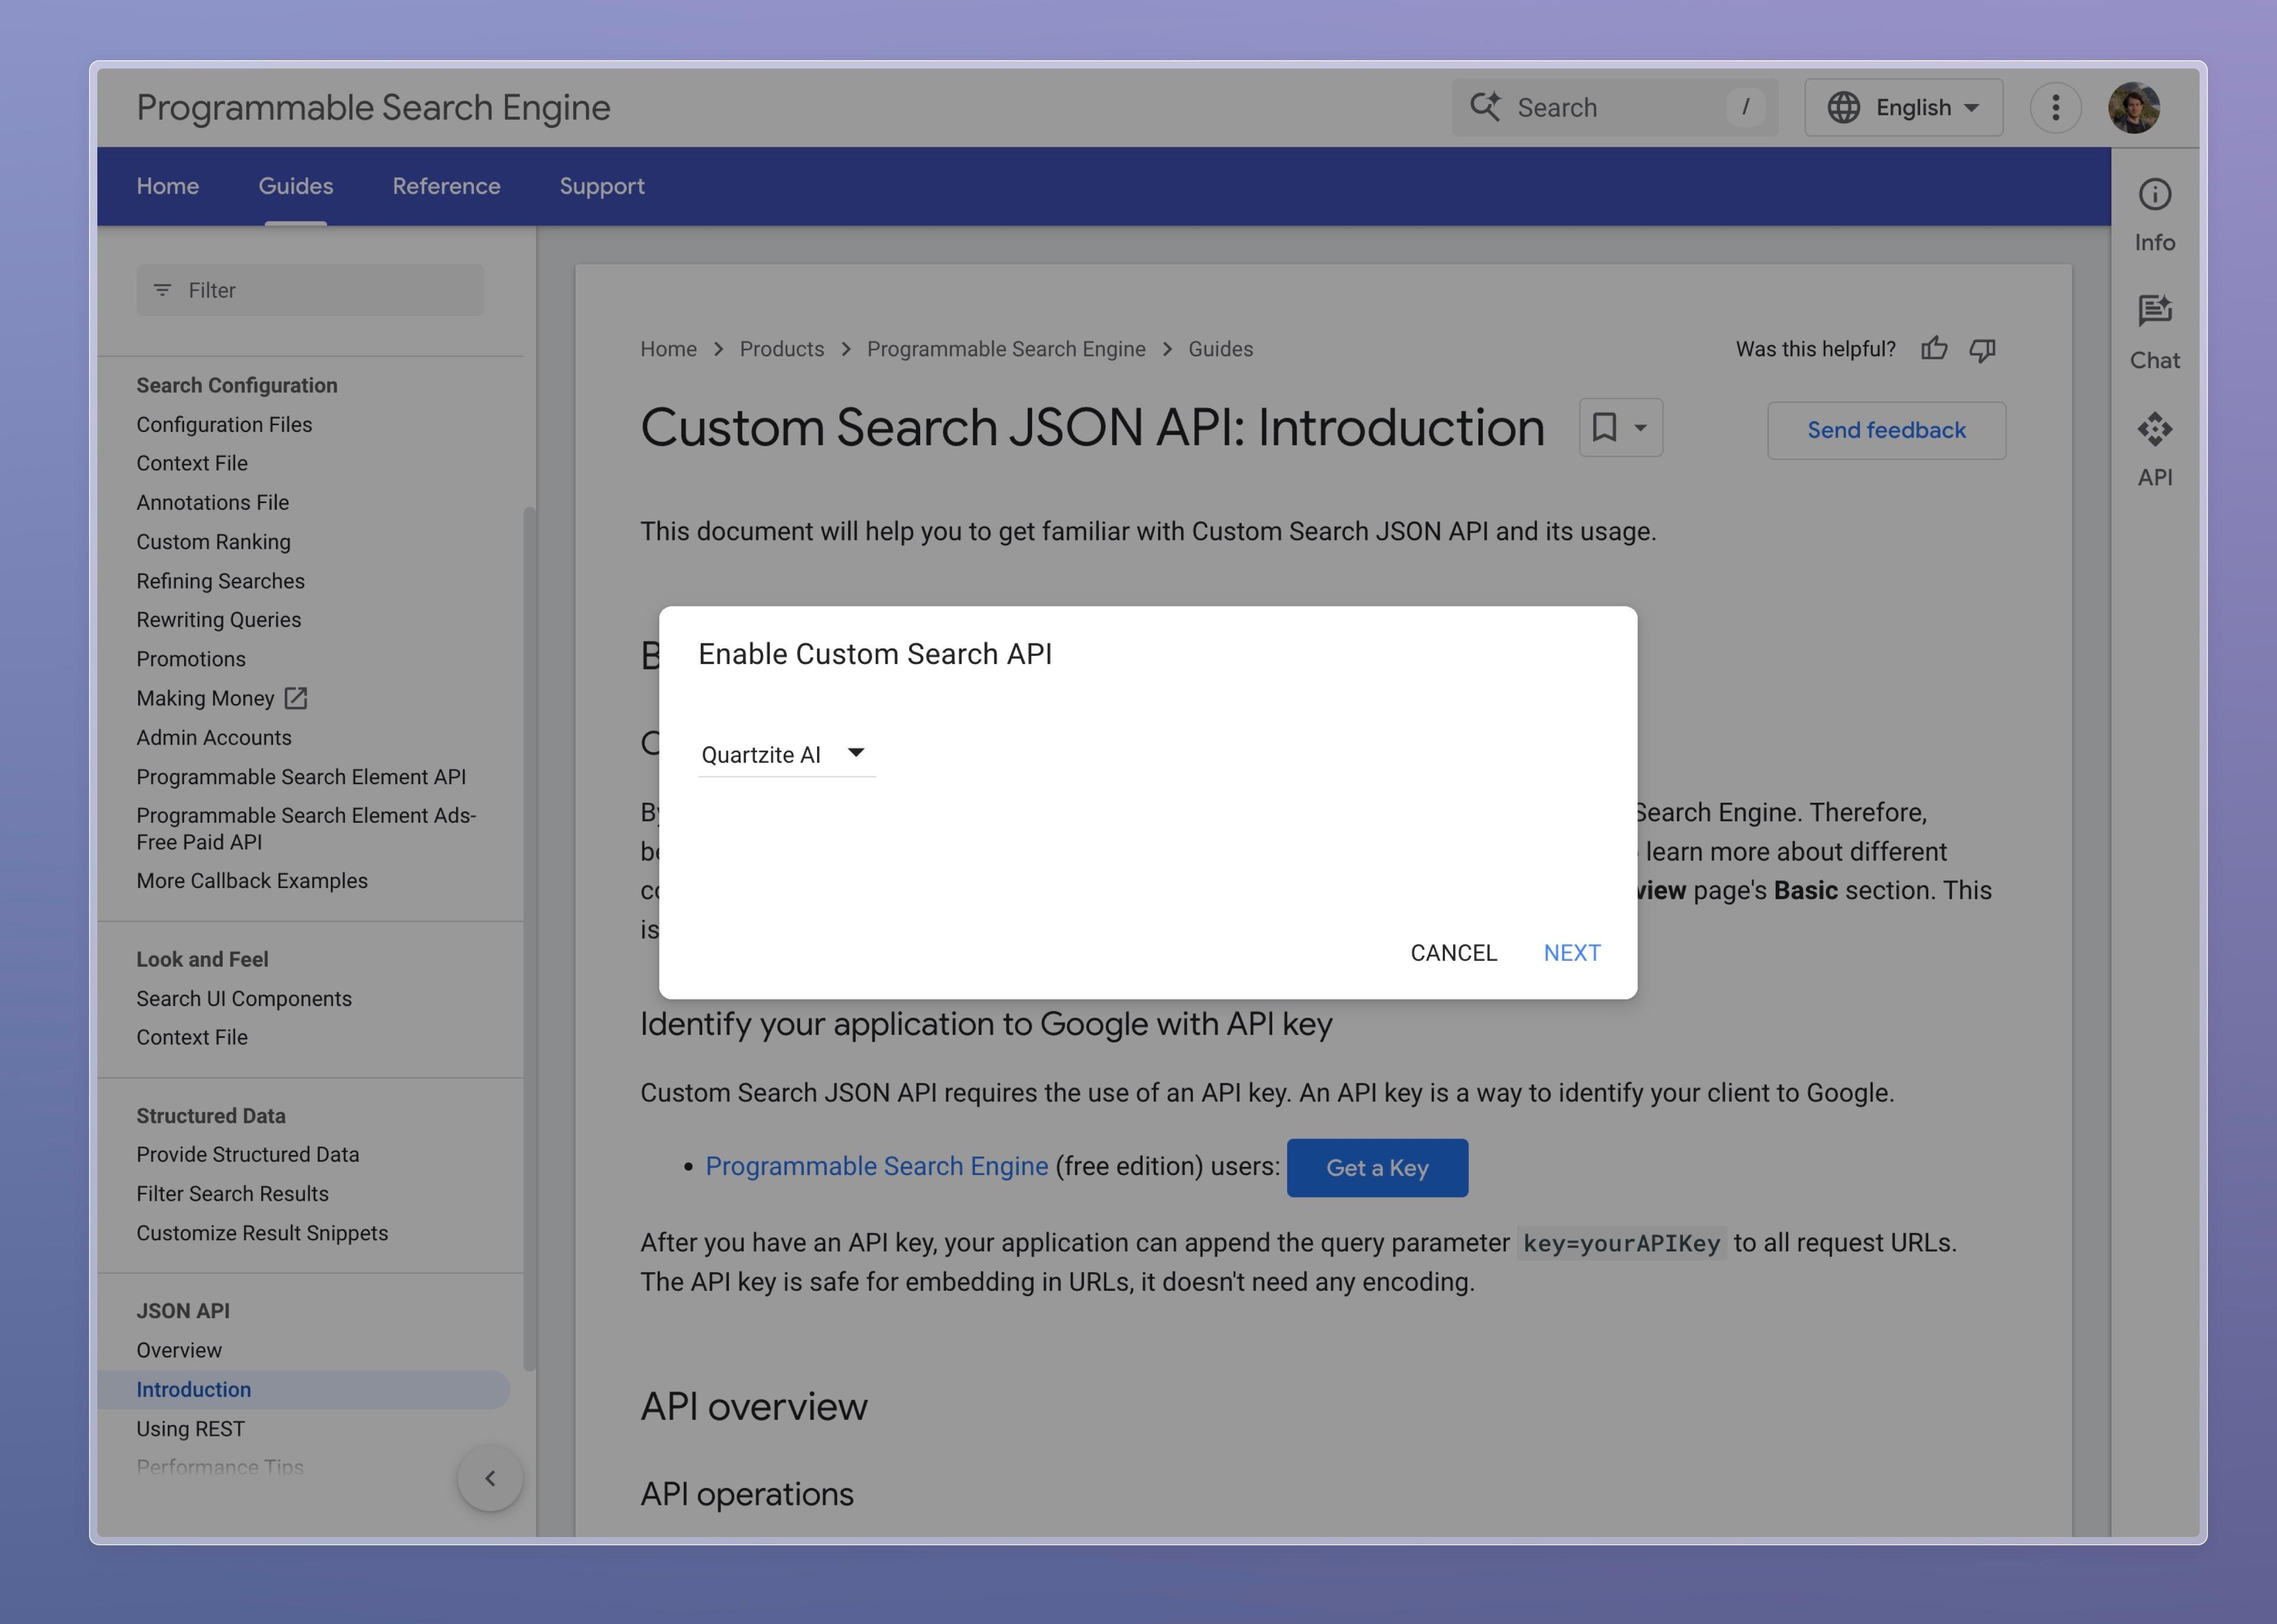This screenshot has height=1624, width=2277.
Task: Expand the bookmark dropdown arrow
Action: pos(1640,428)
